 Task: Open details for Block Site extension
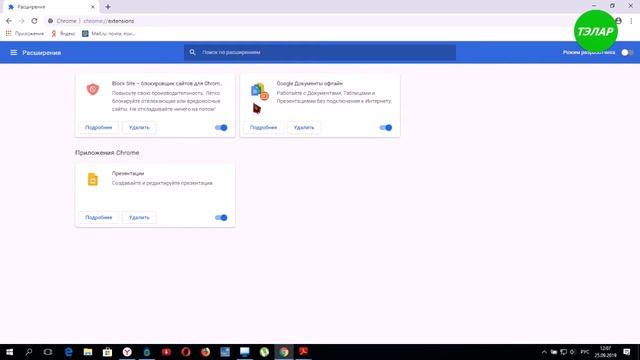tap(98, 128)
